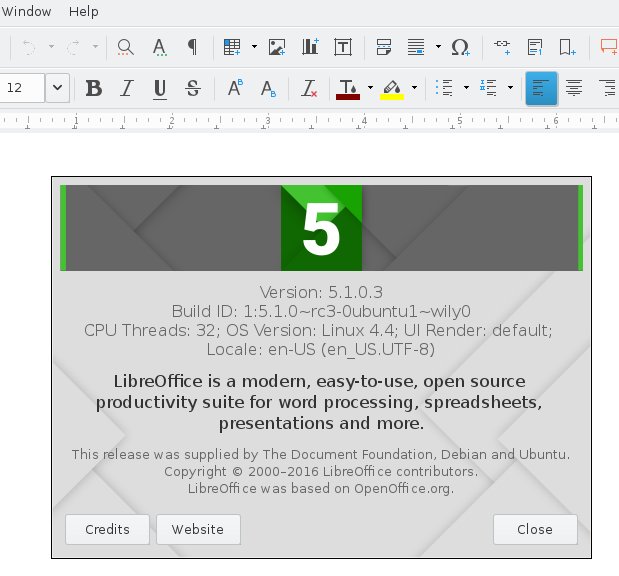Click the font size field showing 12
This screenshot has width=619, height=576.
pyautogui.click(x=22, y=88)
